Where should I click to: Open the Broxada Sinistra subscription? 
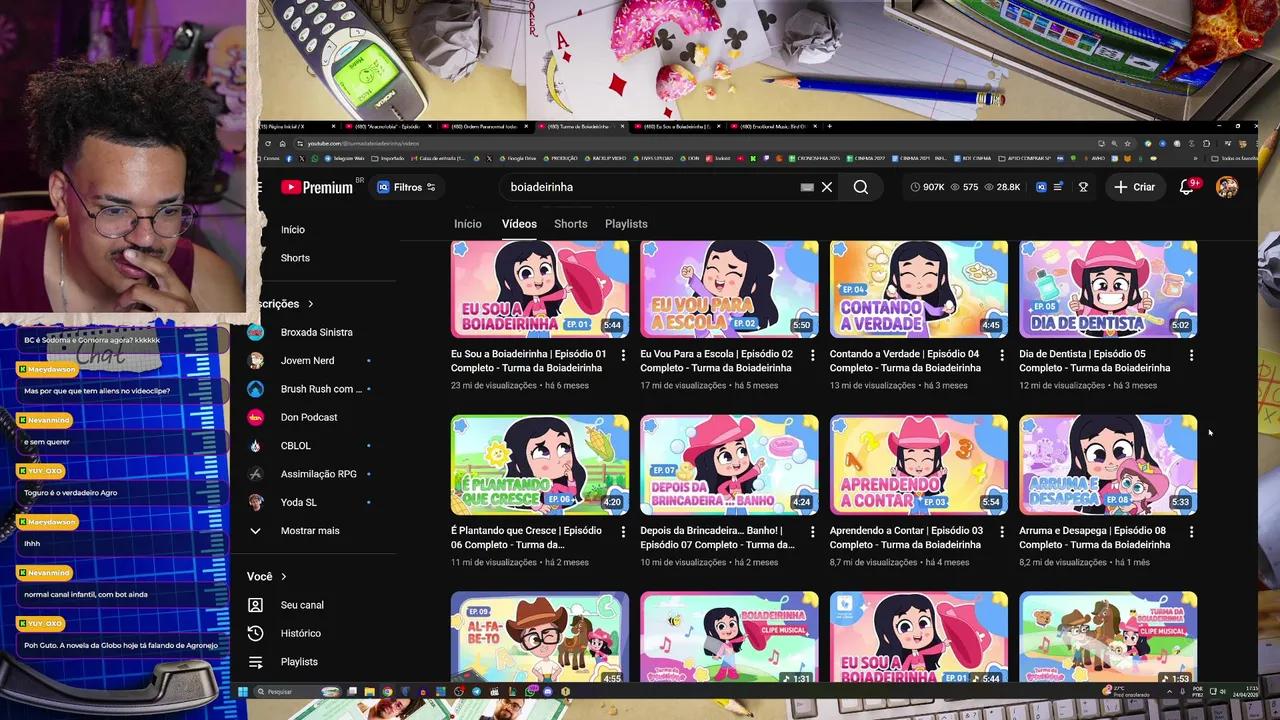coord(316,332)
